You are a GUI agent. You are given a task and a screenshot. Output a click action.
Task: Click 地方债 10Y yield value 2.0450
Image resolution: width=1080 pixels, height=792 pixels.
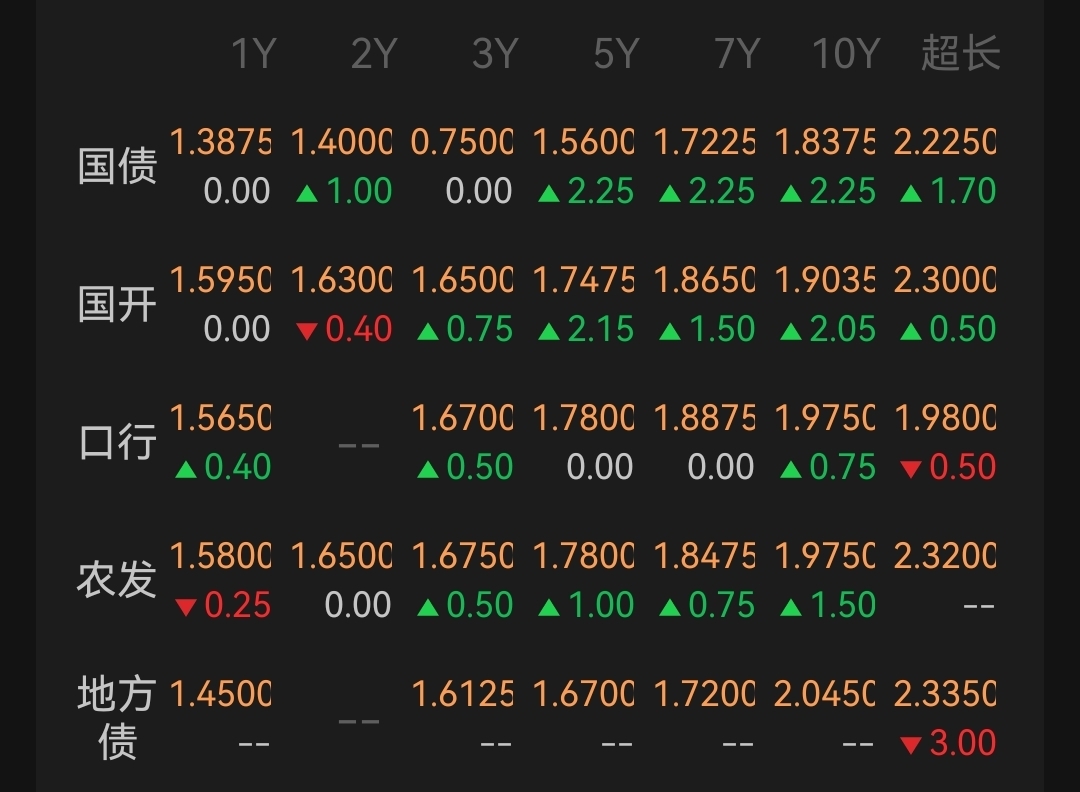click(825, 693)
